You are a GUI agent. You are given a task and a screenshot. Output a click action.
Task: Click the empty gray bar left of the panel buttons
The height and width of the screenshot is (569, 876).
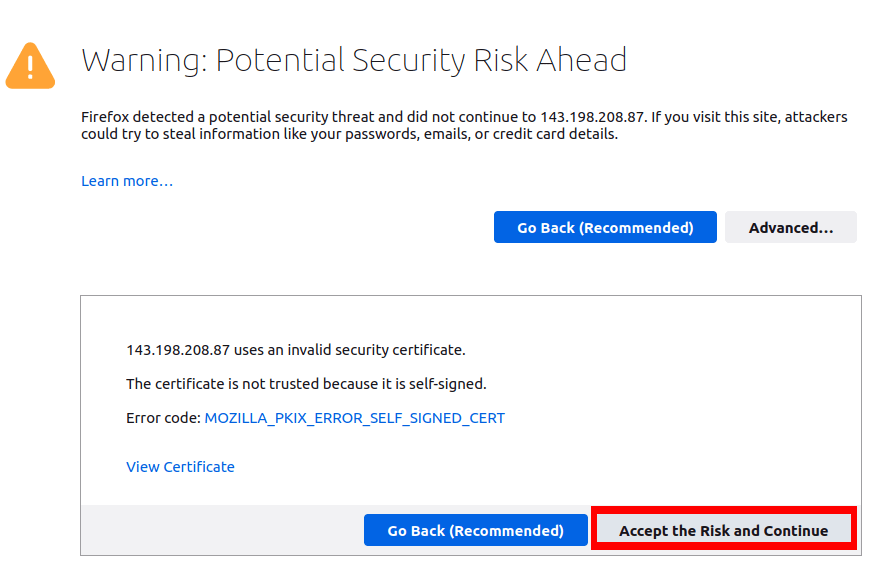tap(220, 530)
